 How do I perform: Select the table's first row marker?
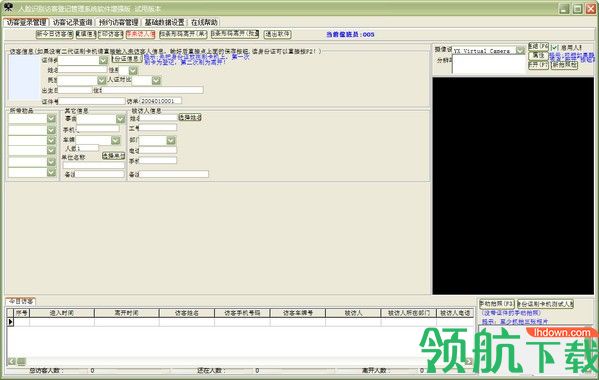[10, 322]
